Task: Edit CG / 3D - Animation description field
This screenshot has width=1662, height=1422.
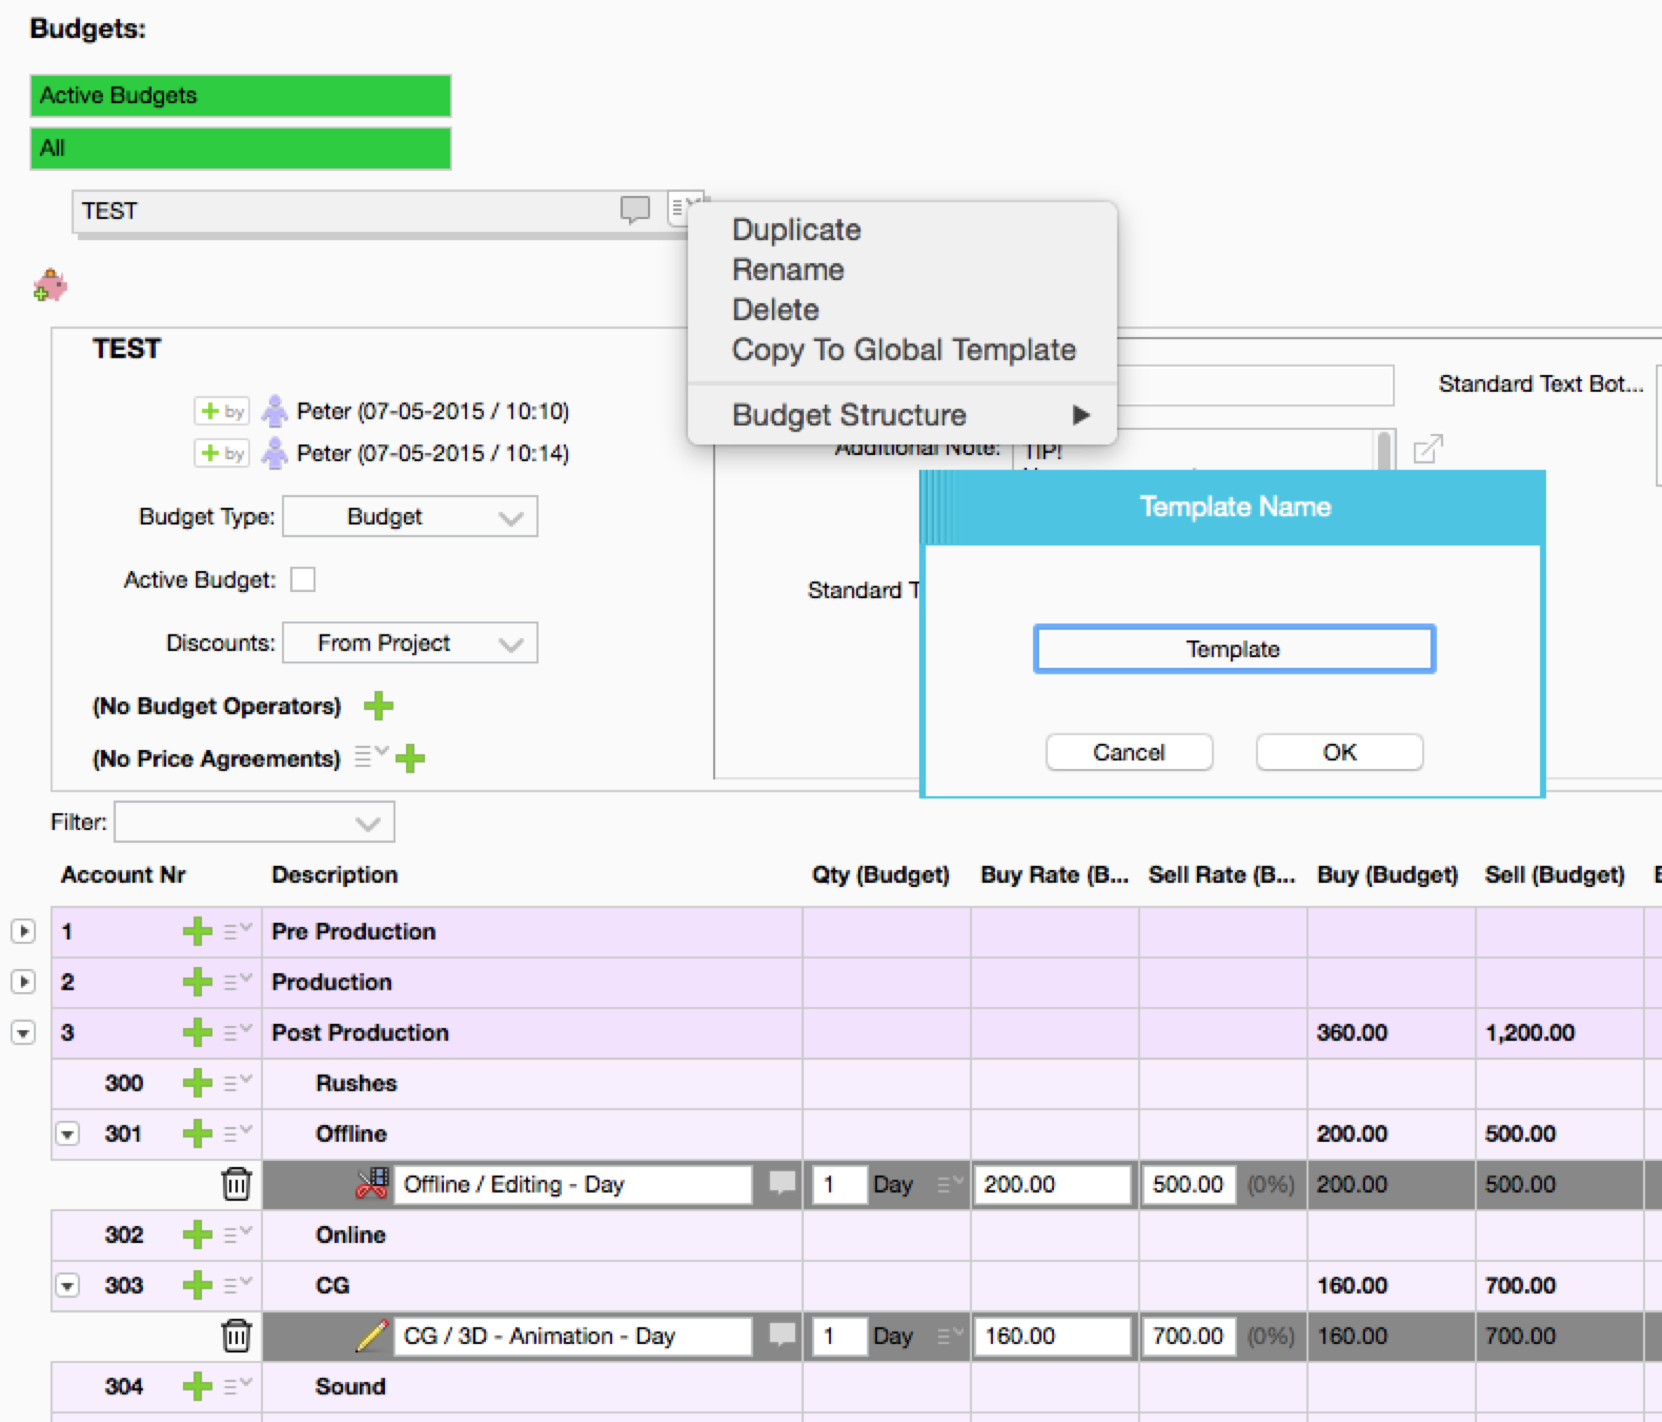Action: (572, 1336)
